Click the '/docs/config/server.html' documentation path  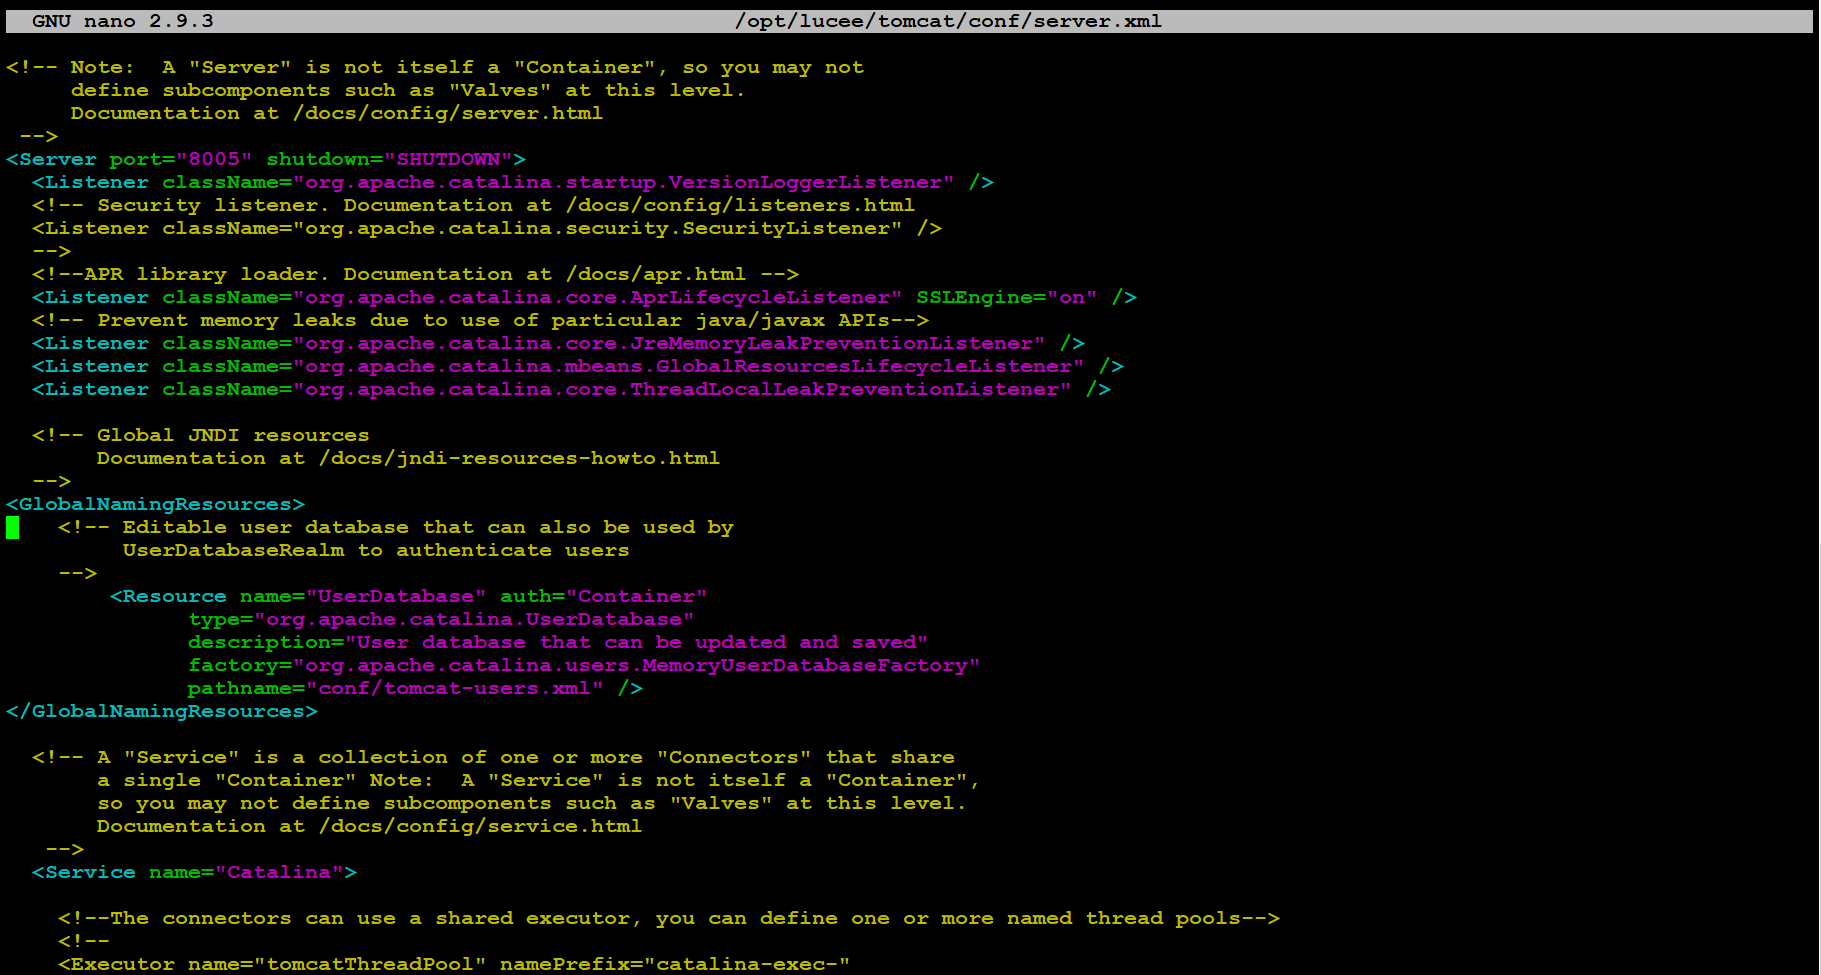pos(448,113)
